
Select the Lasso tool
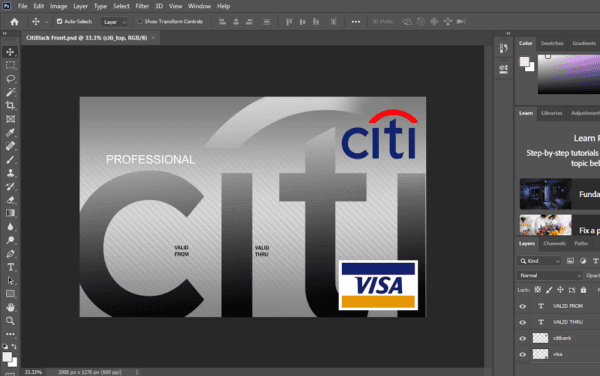tap(10, 78)
